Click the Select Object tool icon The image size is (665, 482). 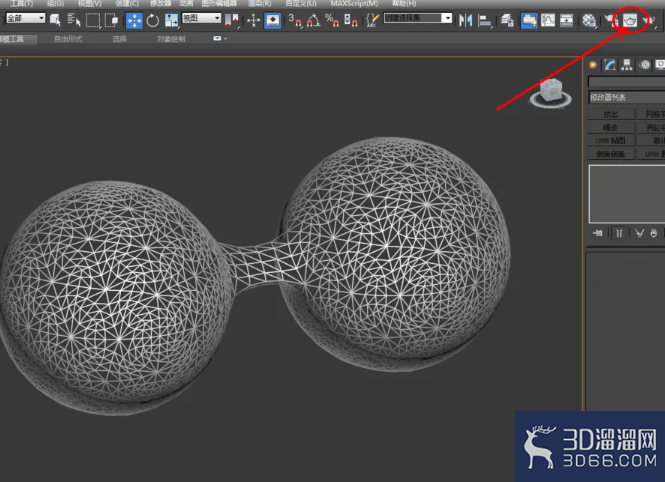click(x=55, y=20)
